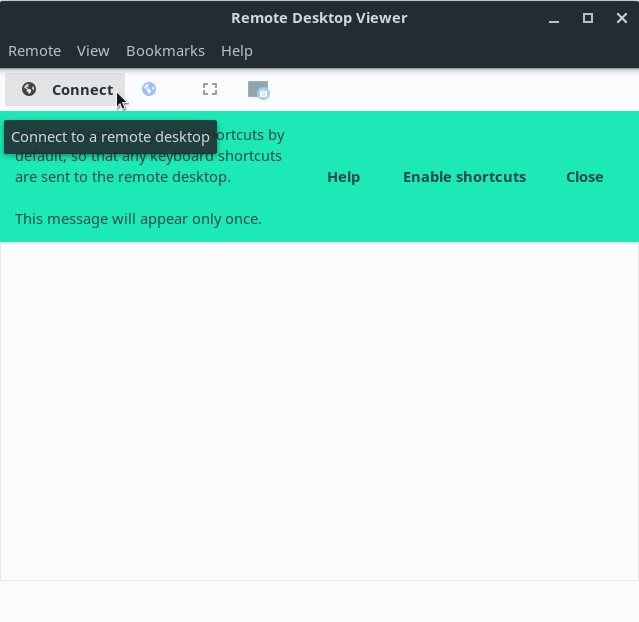
Task: Click the empty remote display area
Action: (x=319, y=410)
